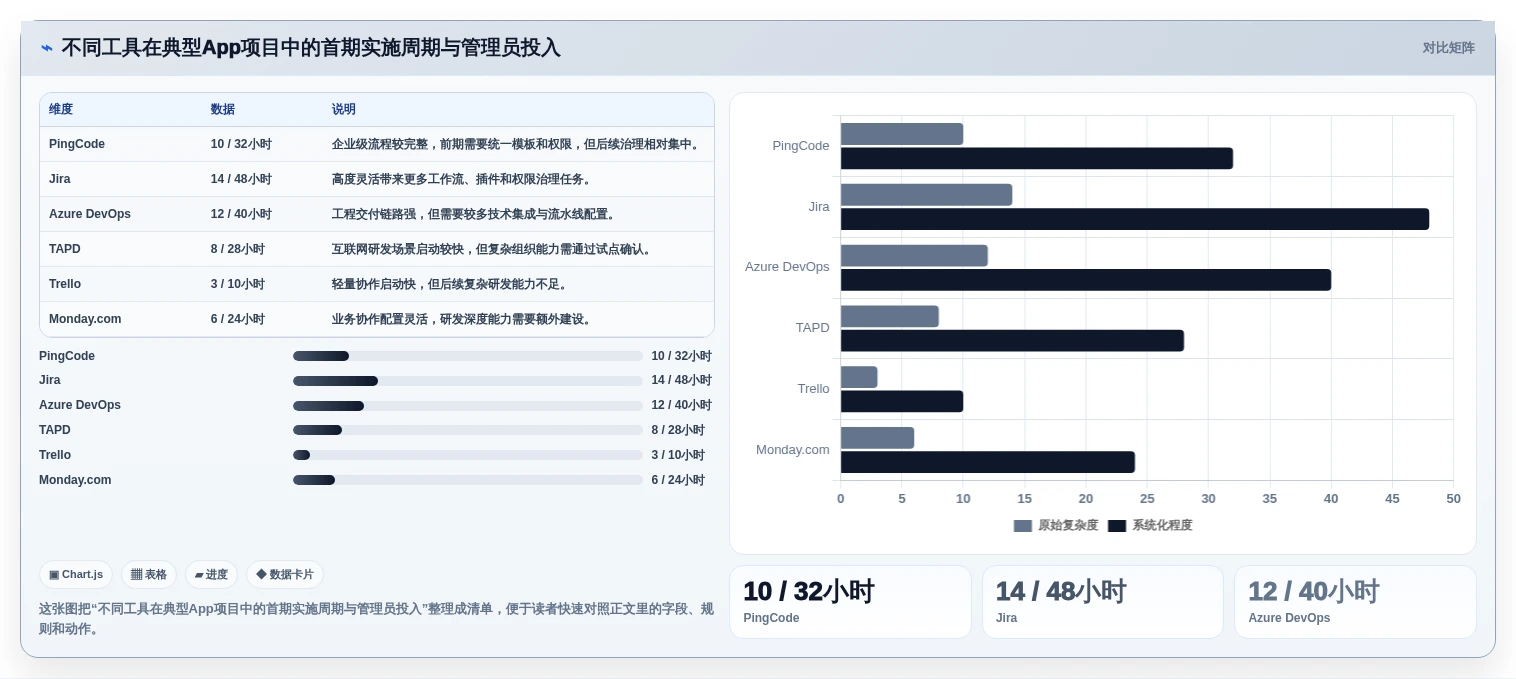Click the PingCode dark bar in chart
The image size is (1516, 679).
[1037, 158]
